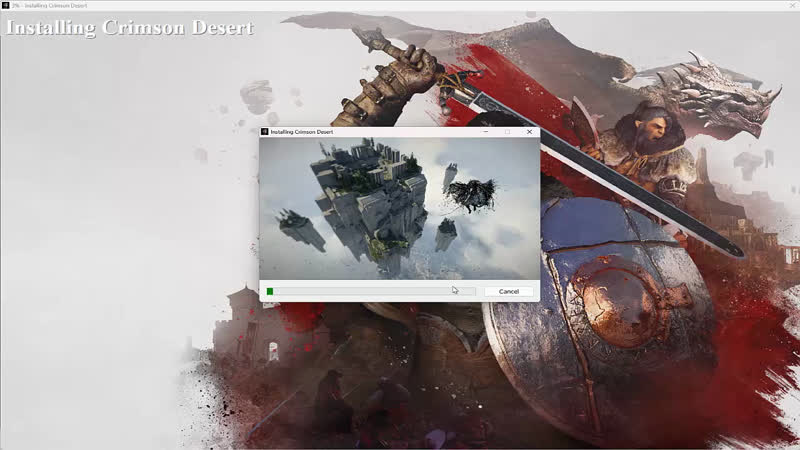Click the Cancel button in the installer
800x450 pixels.
[x=508, y=291]
